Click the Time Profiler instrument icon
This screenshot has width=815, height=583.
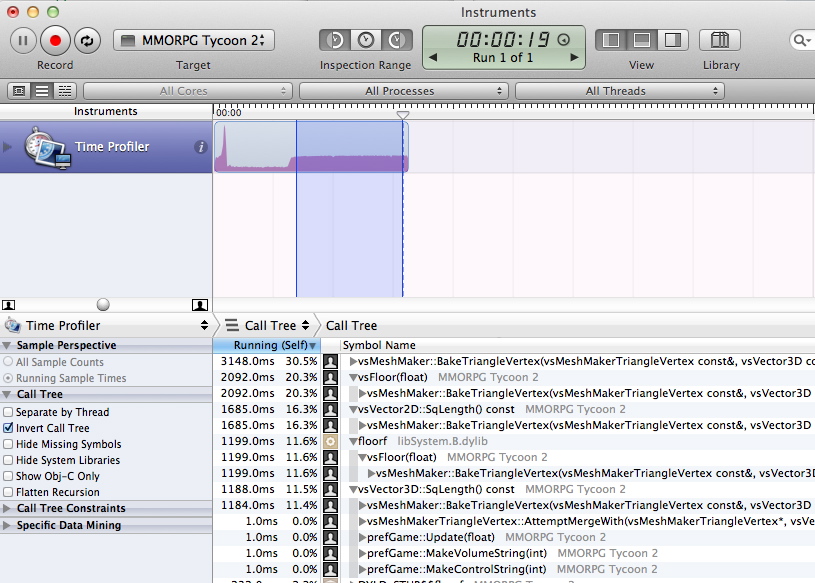coord(47,148)
